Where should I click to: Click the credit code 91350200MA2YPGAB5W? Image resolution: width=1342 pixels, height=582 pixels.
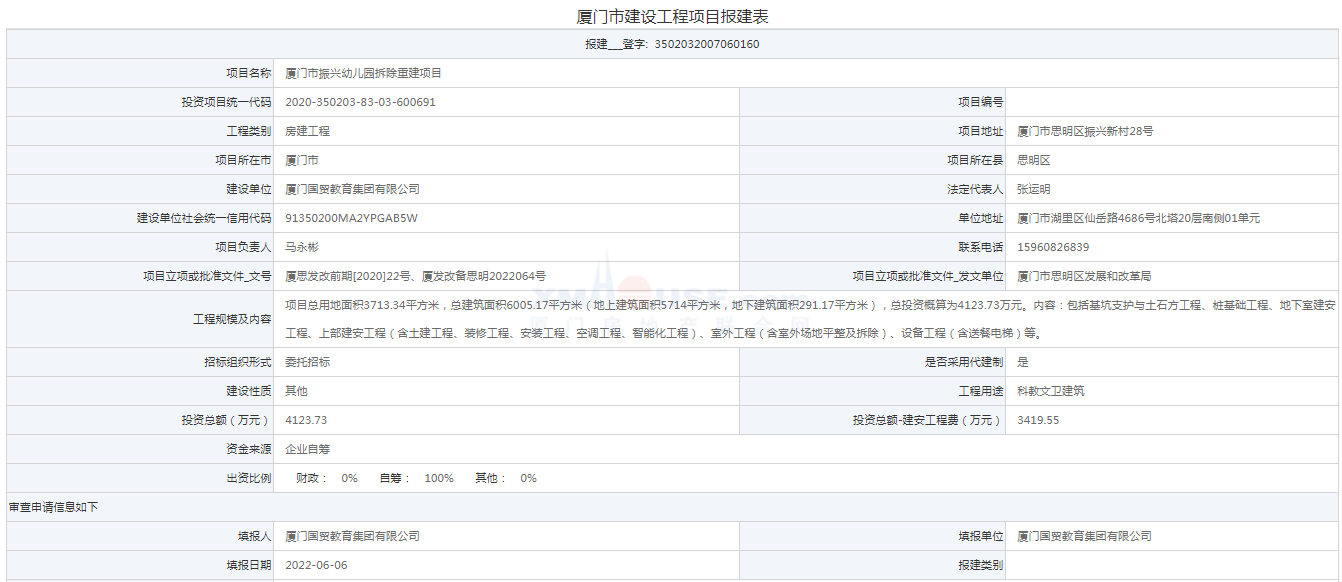pos(351,218)
